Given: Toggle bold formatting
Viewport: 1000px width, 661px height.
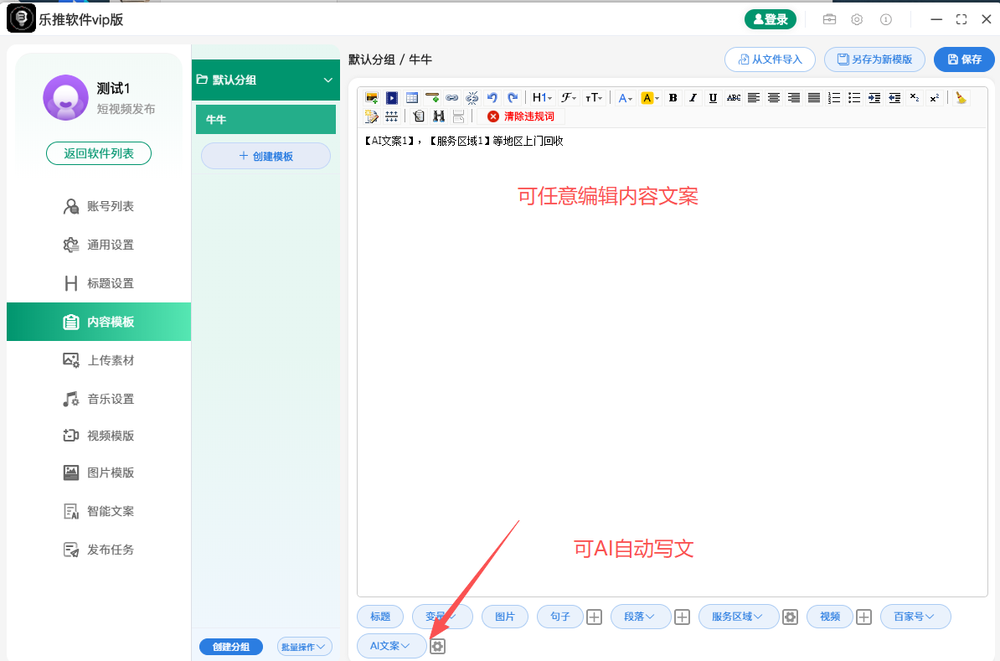Looking at the screenshot, I should click(x=672, y=97).
